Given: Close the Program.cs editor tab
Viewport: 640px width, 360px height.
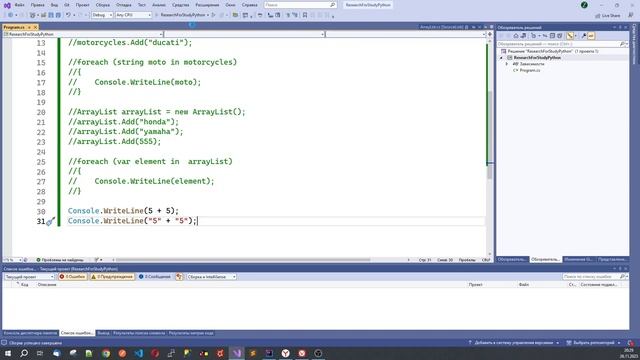Looking at the screenshot, I should [36, 27].
